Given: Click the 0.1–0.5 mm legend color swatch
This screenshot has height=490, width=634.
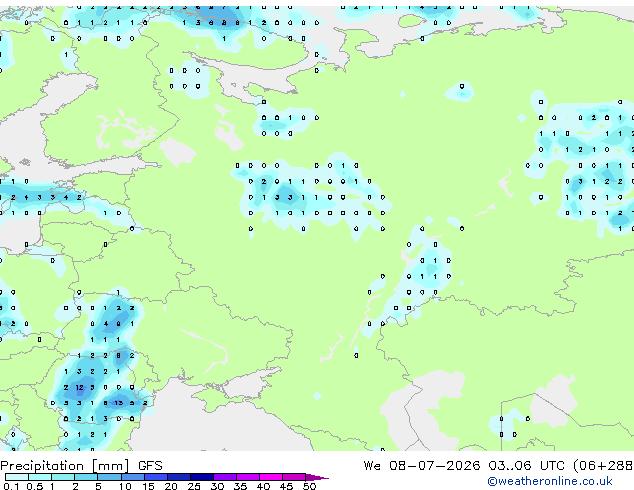Looking at the screenshot, I should 17,477.
